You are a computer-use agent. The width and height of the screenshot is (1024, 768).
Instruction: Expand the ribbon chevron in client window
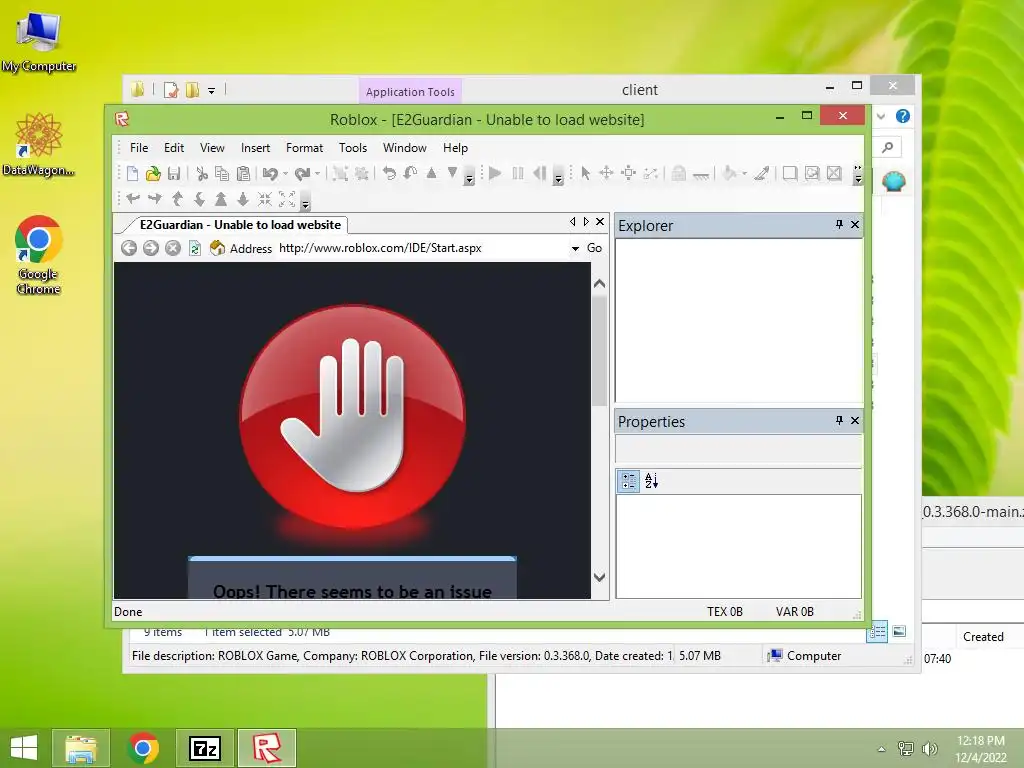[881, 116]
